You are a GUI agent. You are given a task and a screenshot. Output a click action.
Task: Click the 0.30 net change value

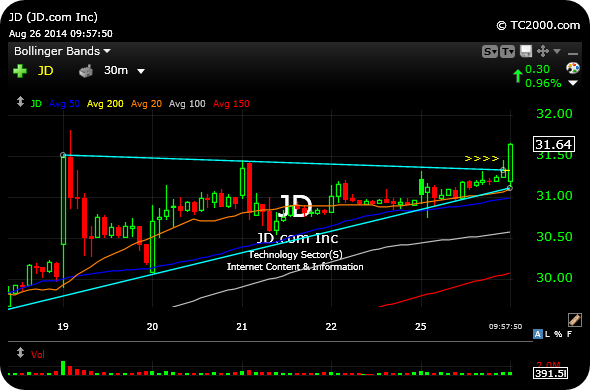tap(537, 69)
